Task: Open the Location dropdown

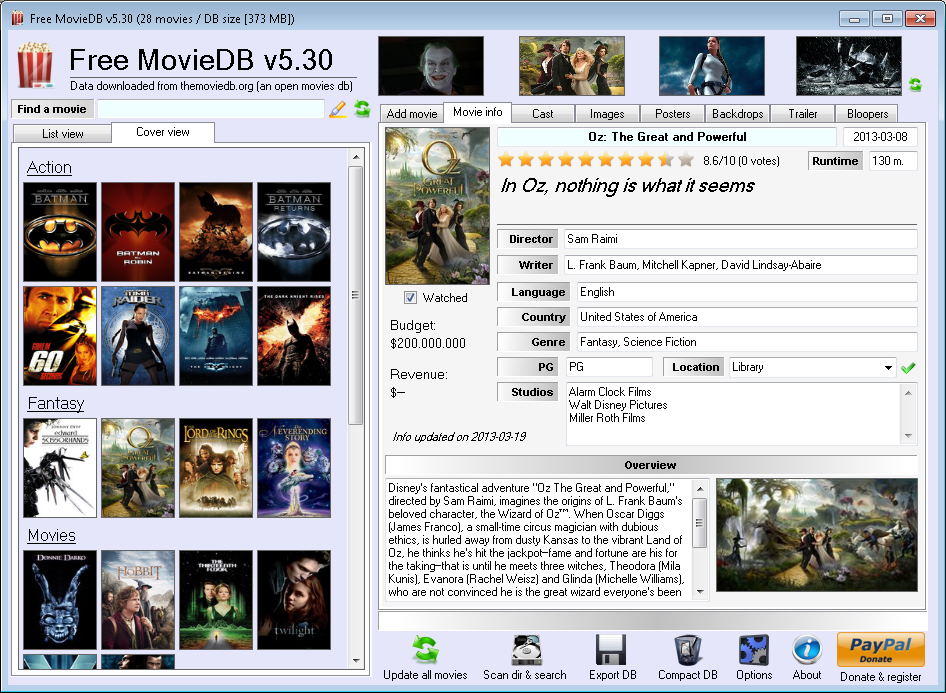Action: [x=888, y=367]
